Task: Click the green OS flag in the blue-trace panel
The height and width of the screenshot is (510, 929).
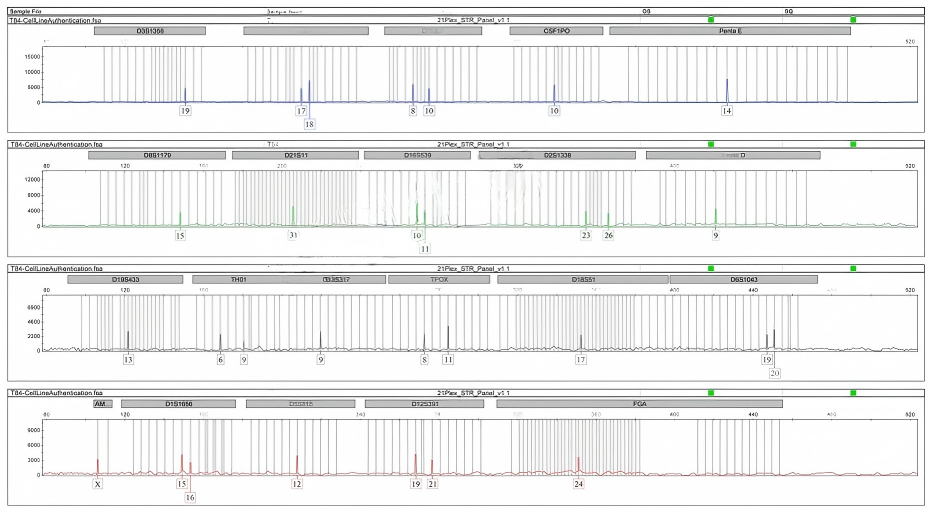Action: tap(711, 19)
